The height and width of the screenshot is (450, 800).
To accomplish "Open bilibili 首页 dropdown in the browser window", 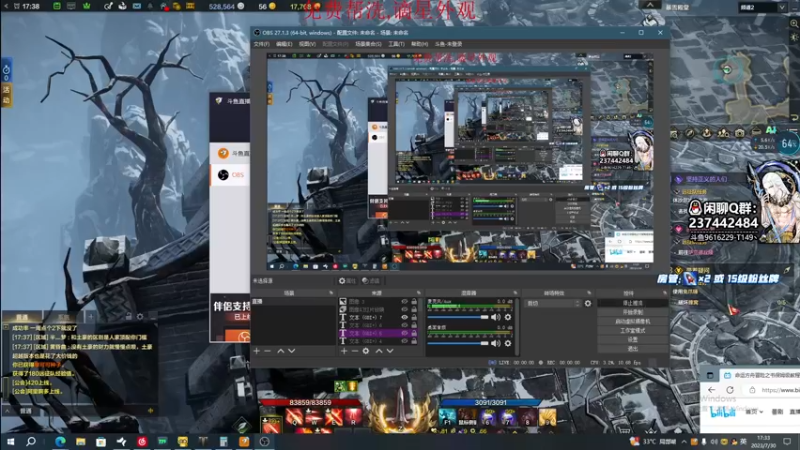I will (x=755, y=412).
